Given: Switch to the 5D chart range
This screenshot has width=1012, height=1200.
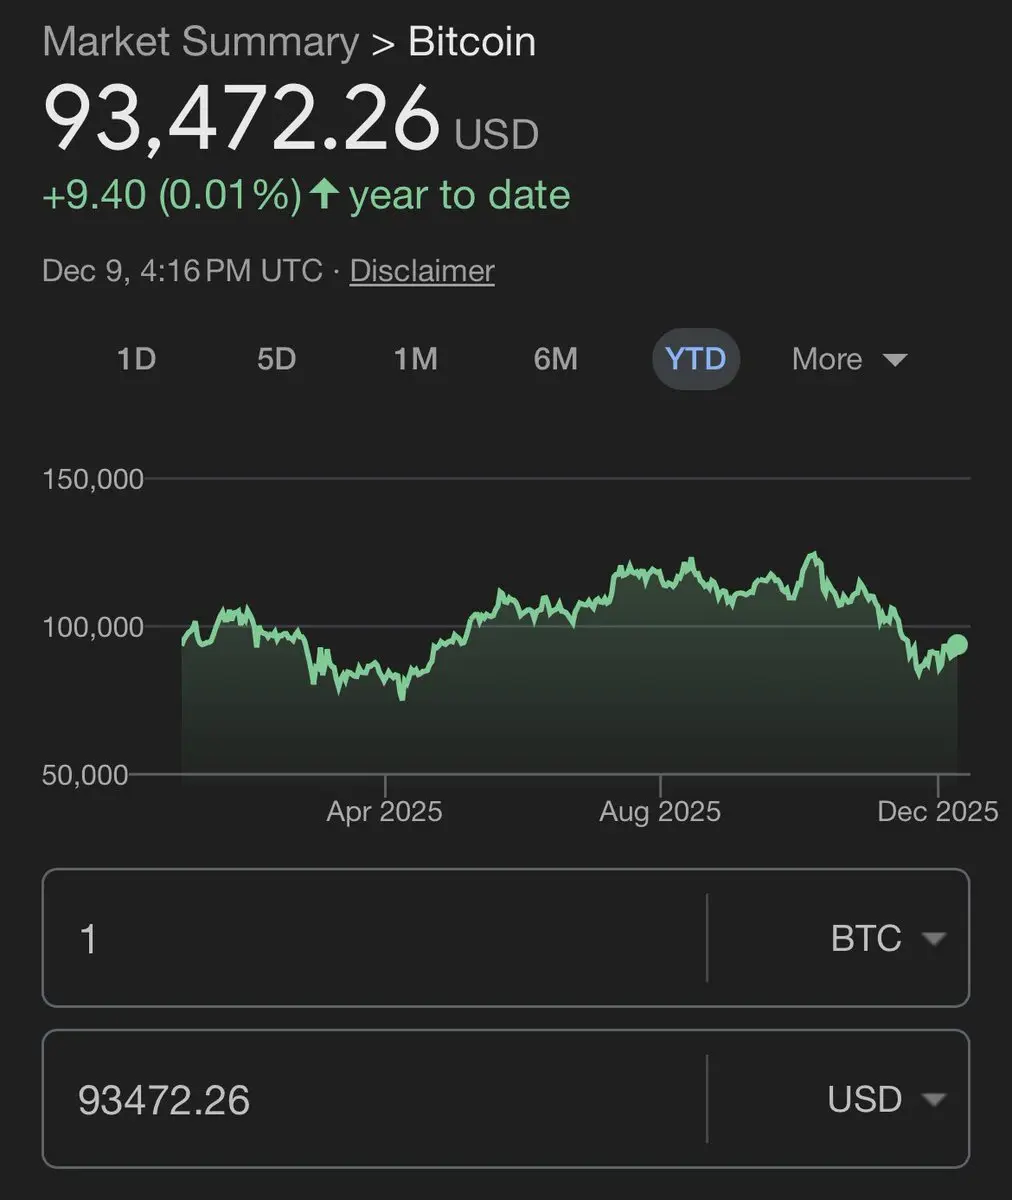Looking at the screenshot, I should (276, 359).
